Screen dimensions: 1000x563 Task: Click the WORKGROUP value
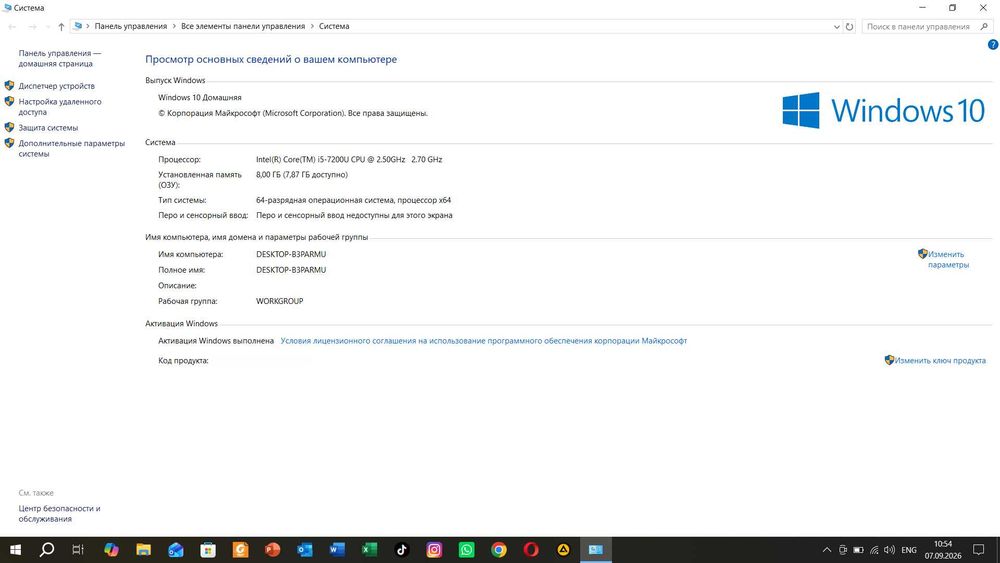(279, 301)
